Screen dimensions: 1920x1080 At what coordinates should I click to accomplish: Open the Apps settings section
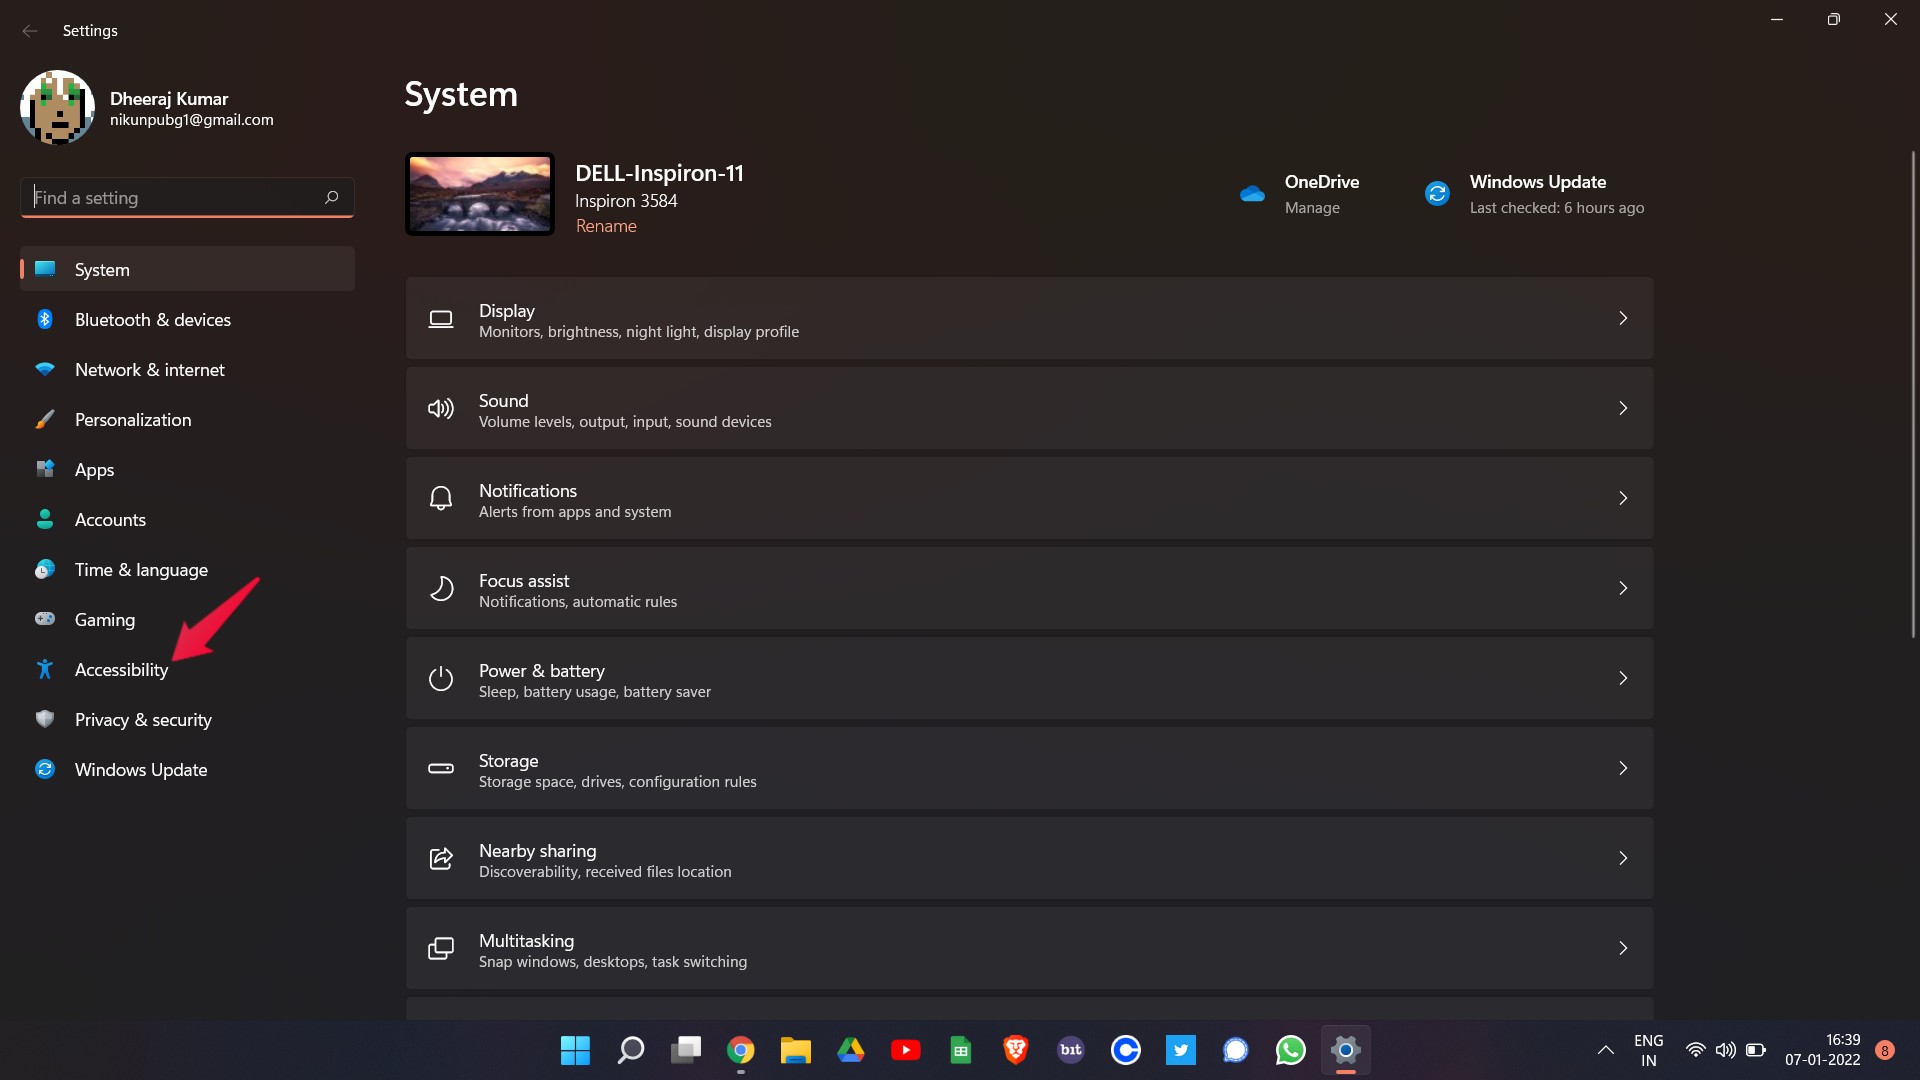[x=95, y=470]
